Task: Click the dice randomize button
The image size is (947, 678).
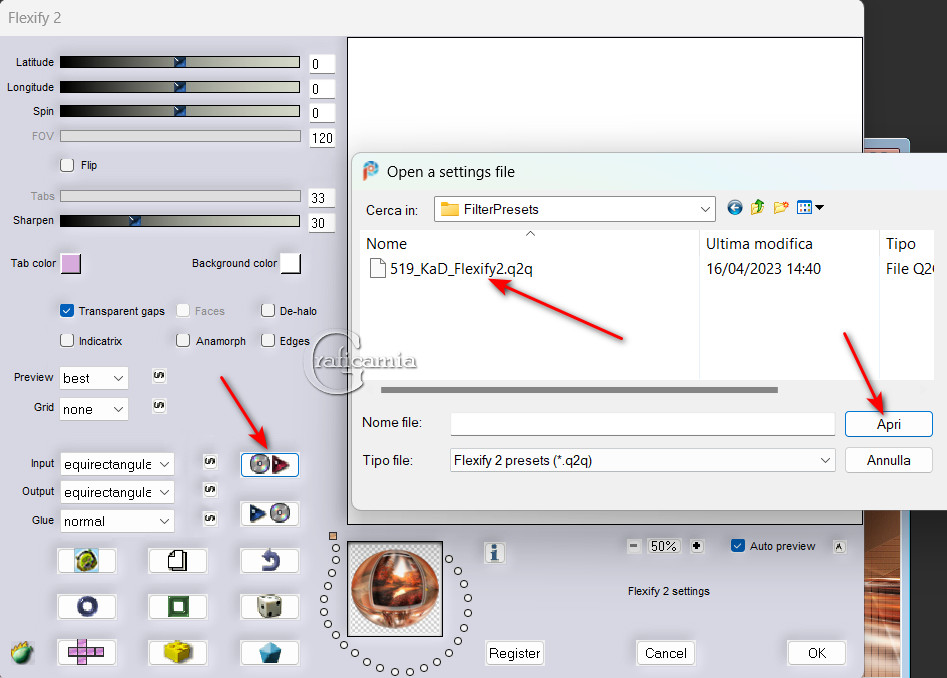Action: (269, 606)
